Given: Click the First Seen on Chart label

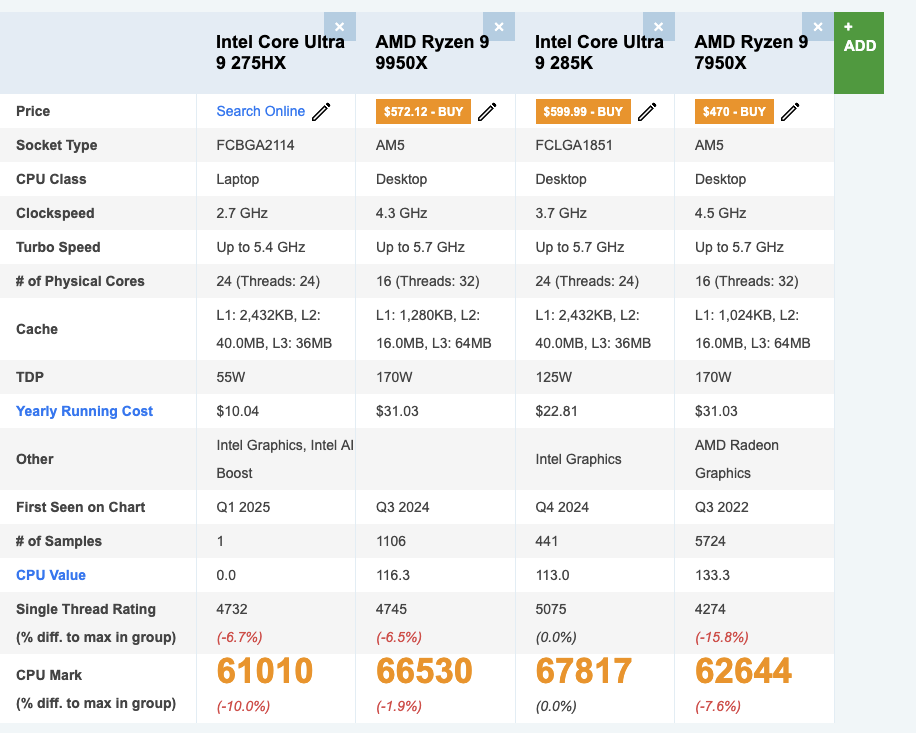Looking at the screenshot, I should 81,507.
